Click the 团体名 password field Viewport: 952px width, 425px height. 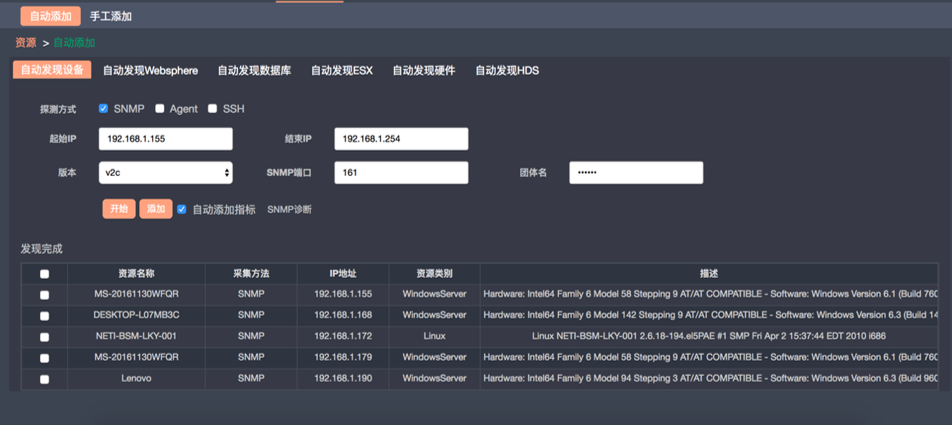point(636,172)
